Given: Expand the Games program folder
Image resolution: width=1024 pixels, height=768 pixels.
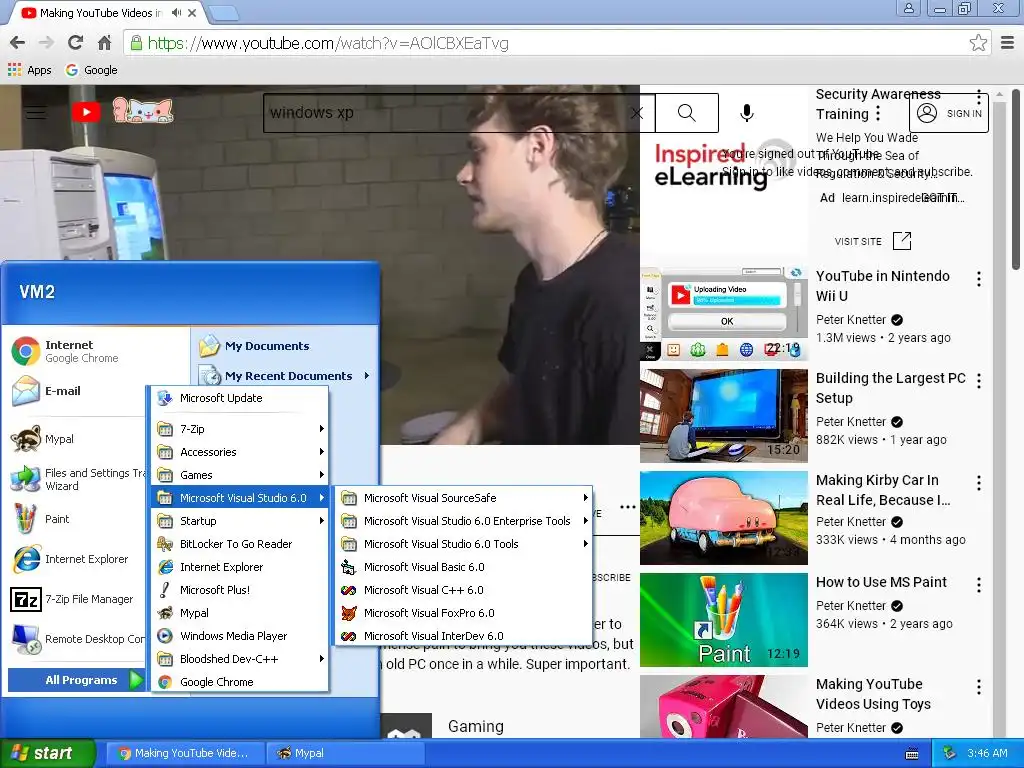Looking at the screenshot, I should tap(240, 475).
